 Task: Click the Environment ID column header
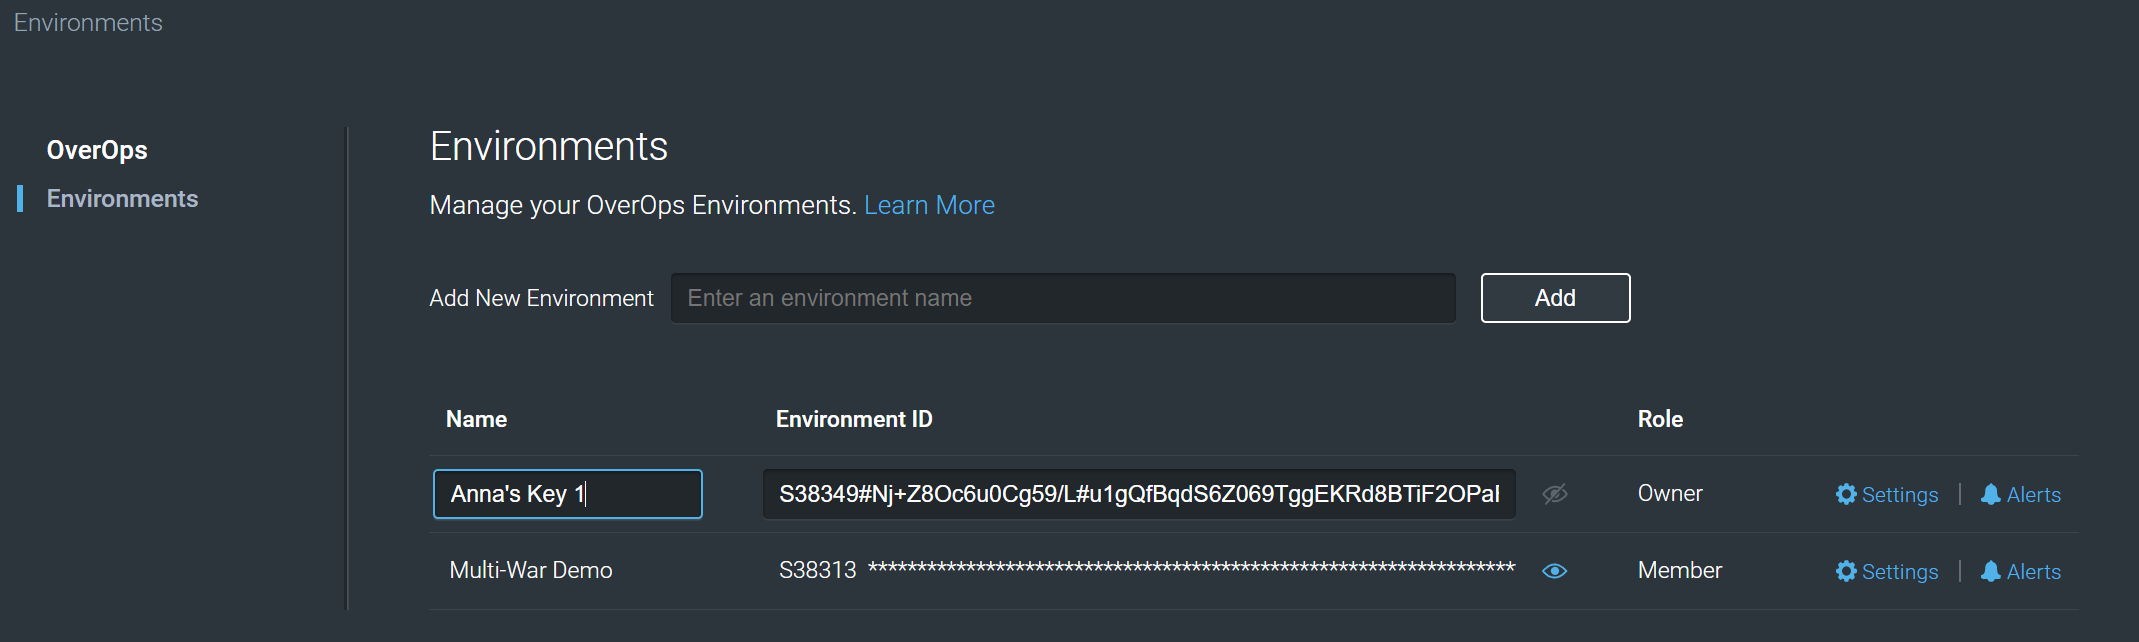(854, 419)
